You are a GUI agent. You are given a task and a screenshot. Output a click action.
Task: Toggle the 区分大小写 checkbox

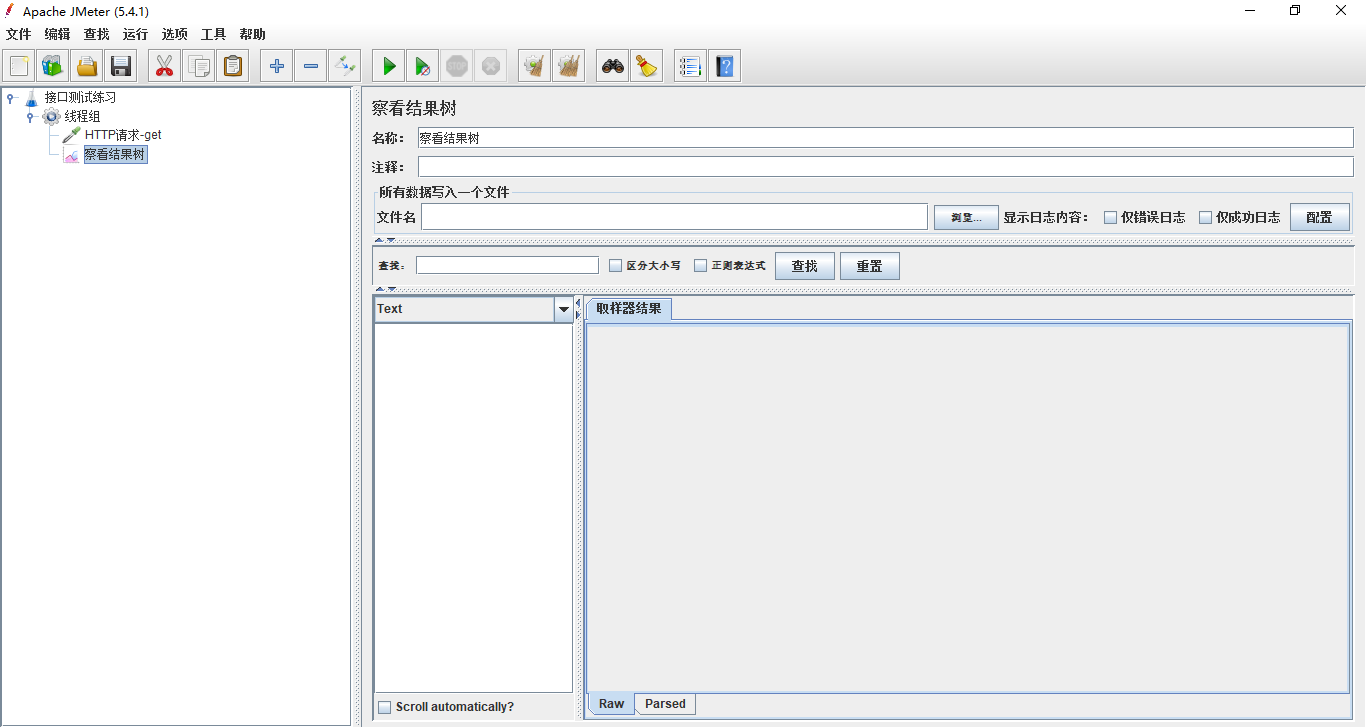616,265
